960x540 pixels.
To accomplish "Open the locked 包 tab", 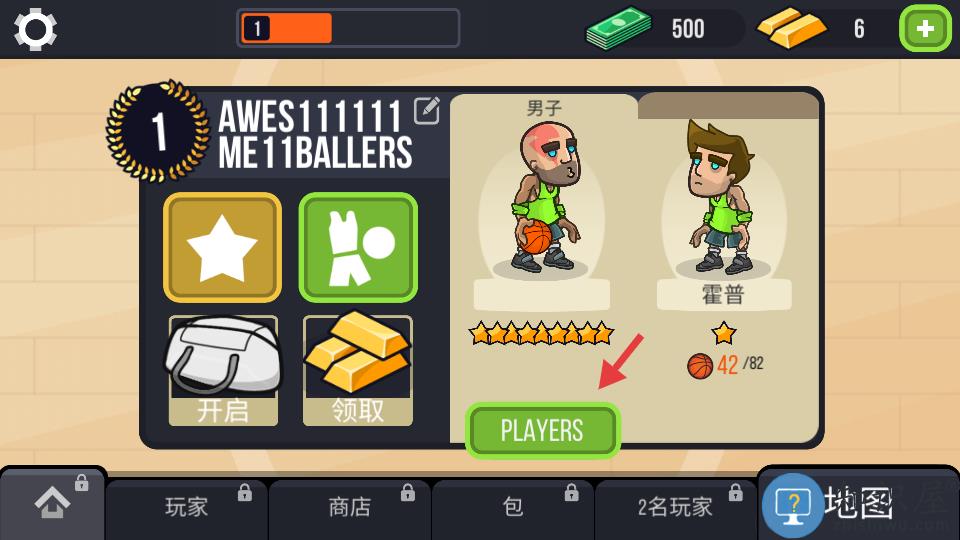I will pyautogui.click(x=513, y=508).
